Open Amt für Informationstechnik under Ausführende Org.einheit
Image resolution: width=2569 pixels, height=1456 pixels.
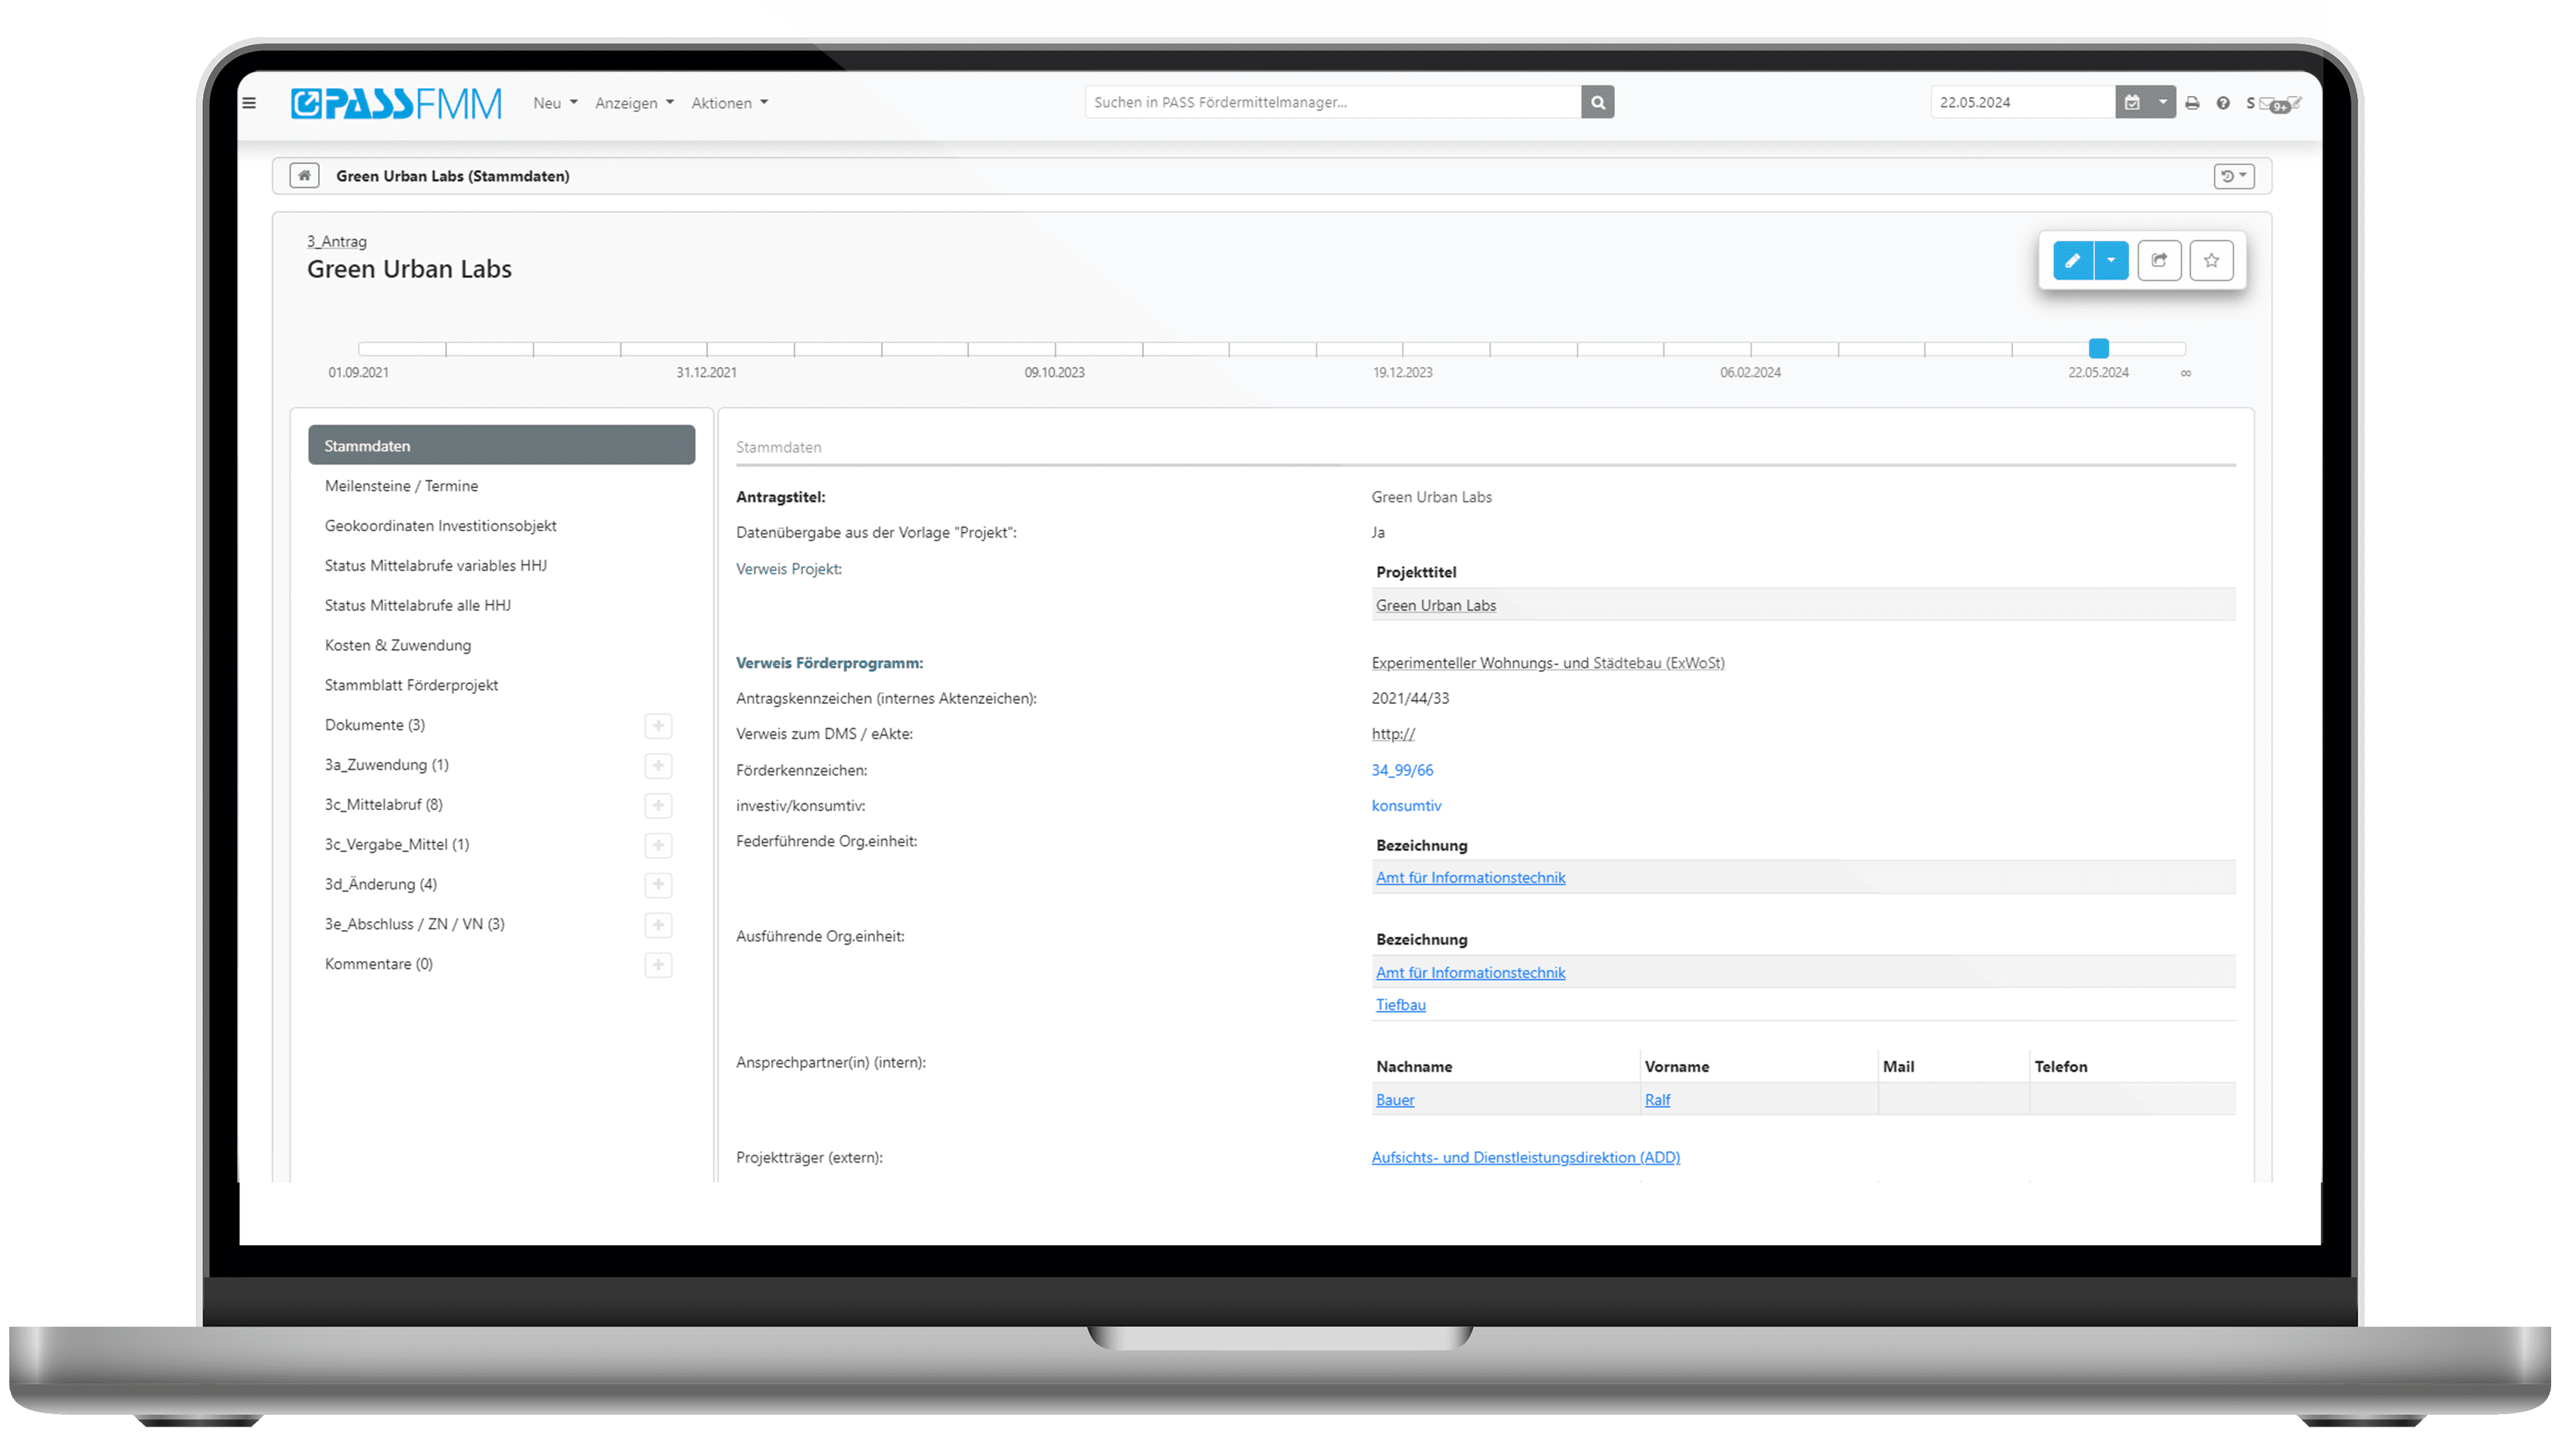click(x=1470, y=973)
